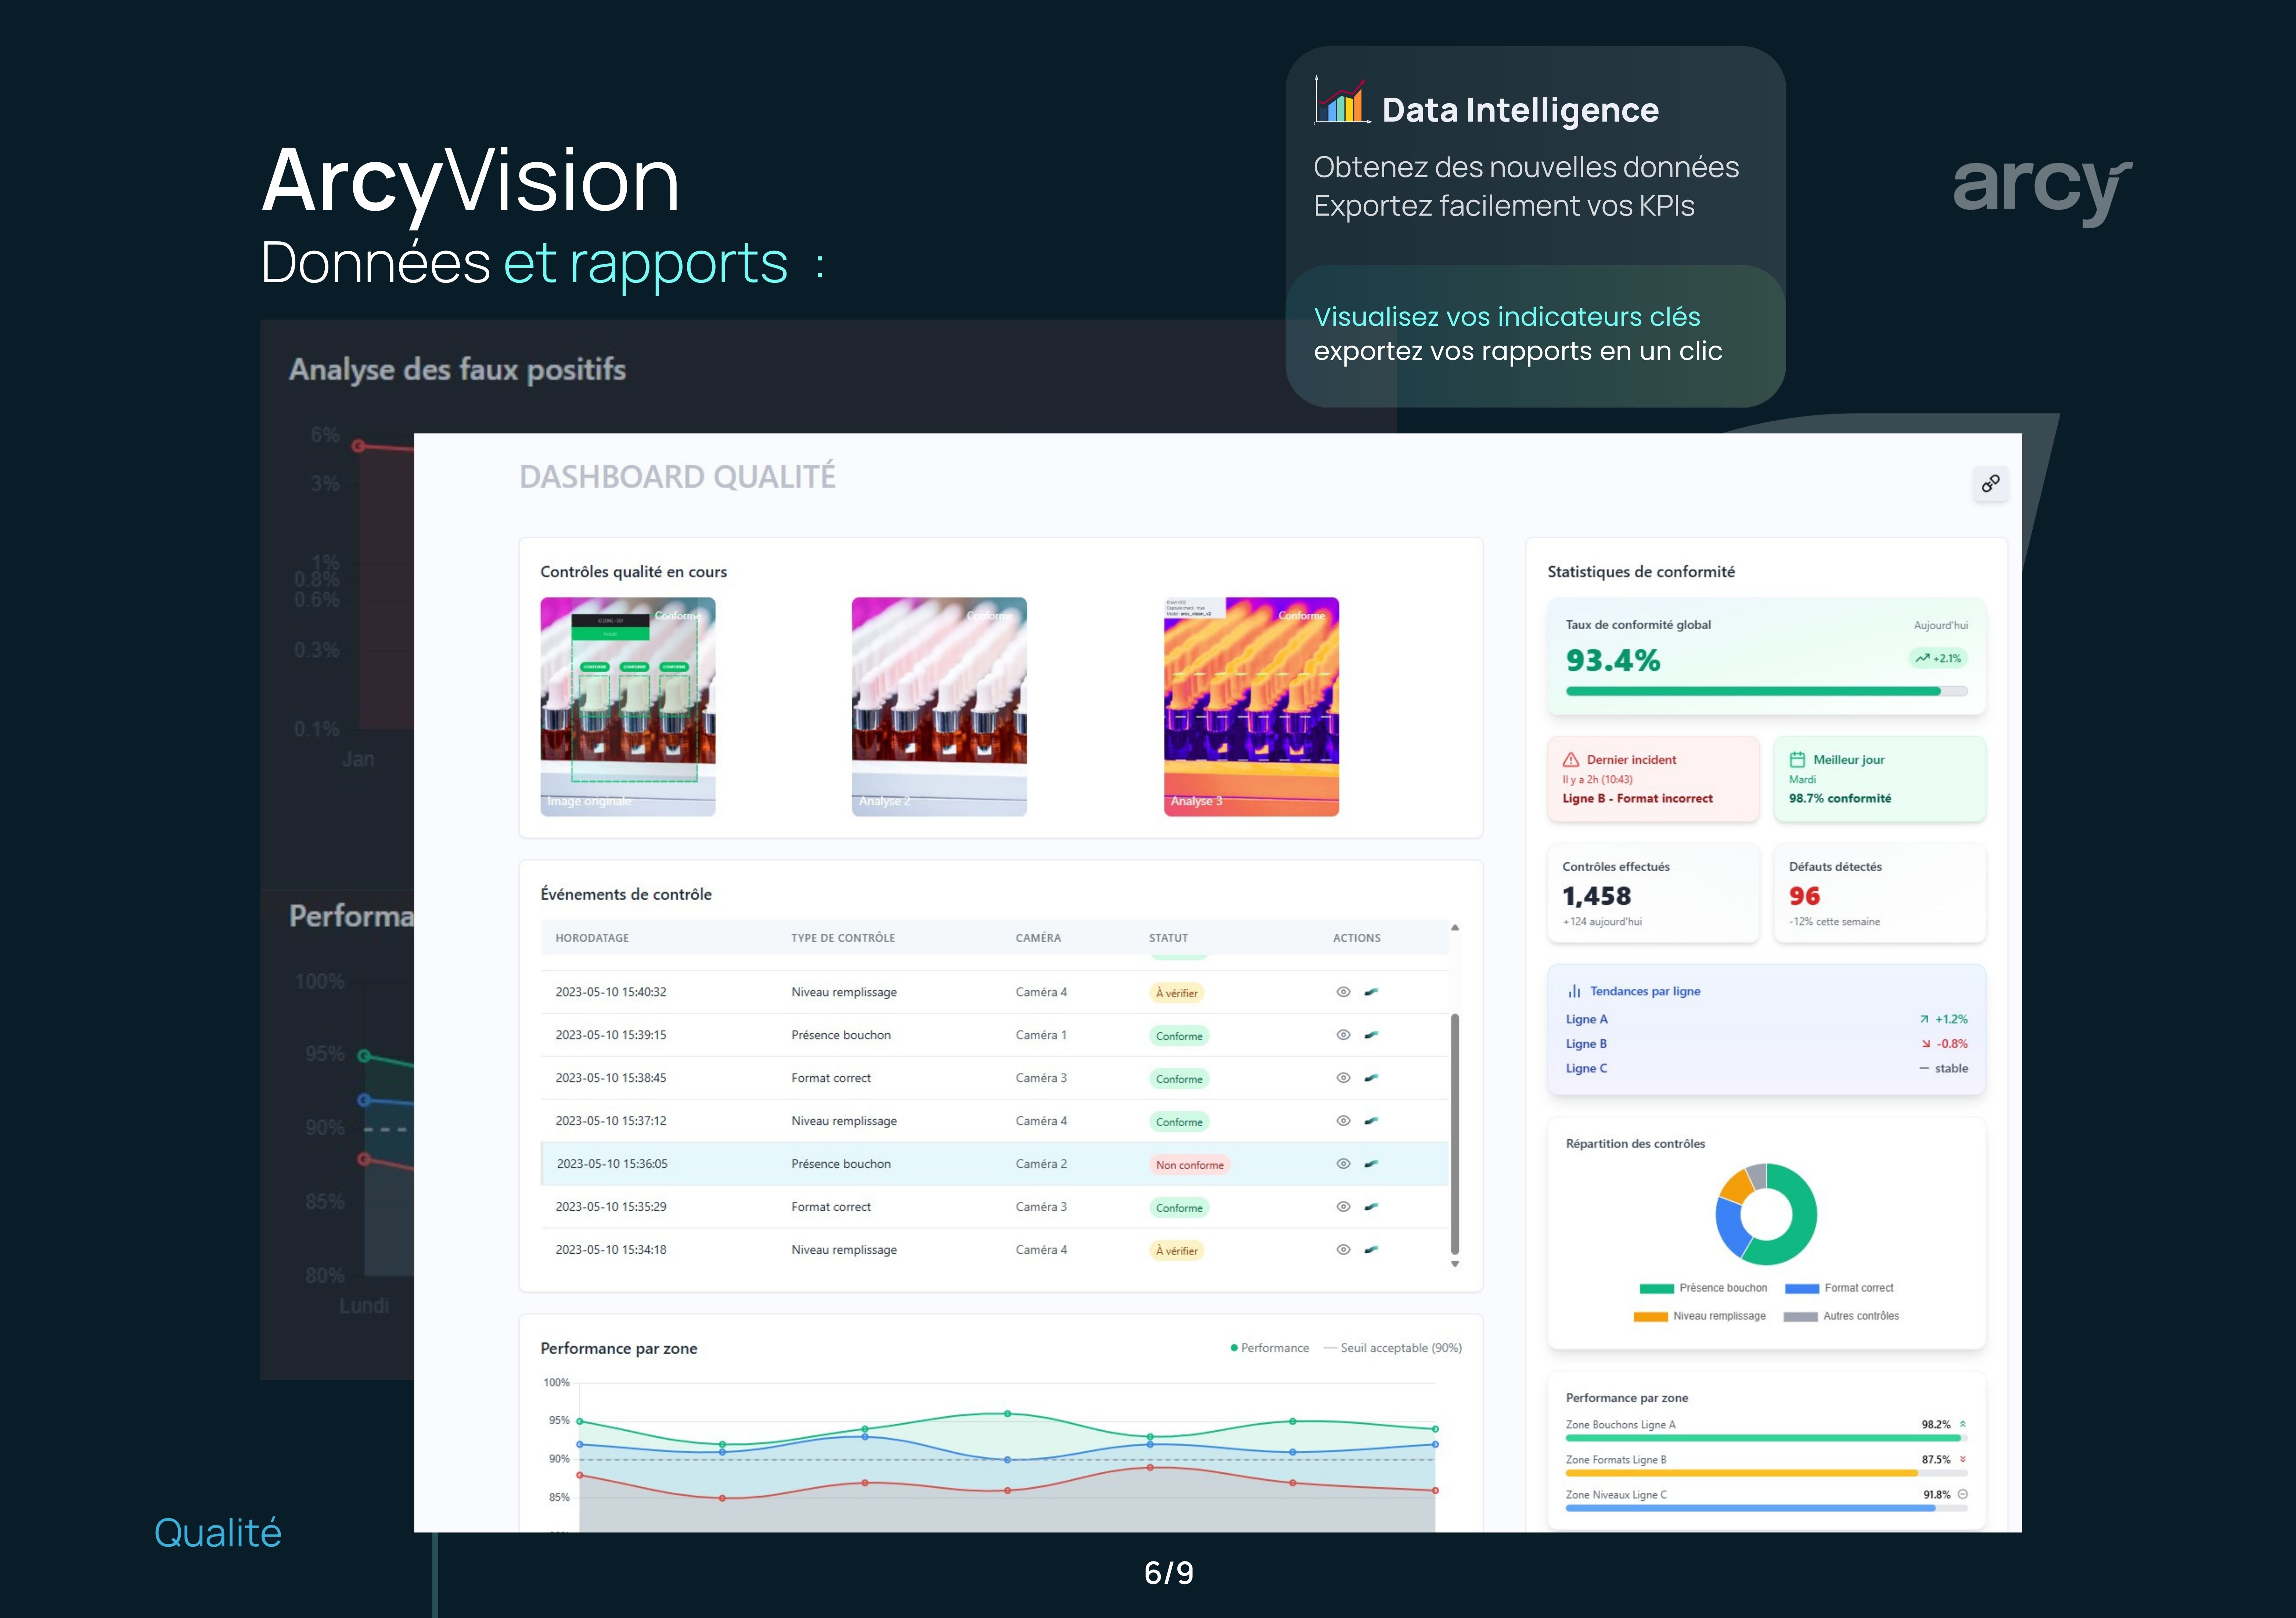Viewport: 2296px width, 1618px height.
Task: Click the +2.1% trend badge
Action: tap(1938, 658)
